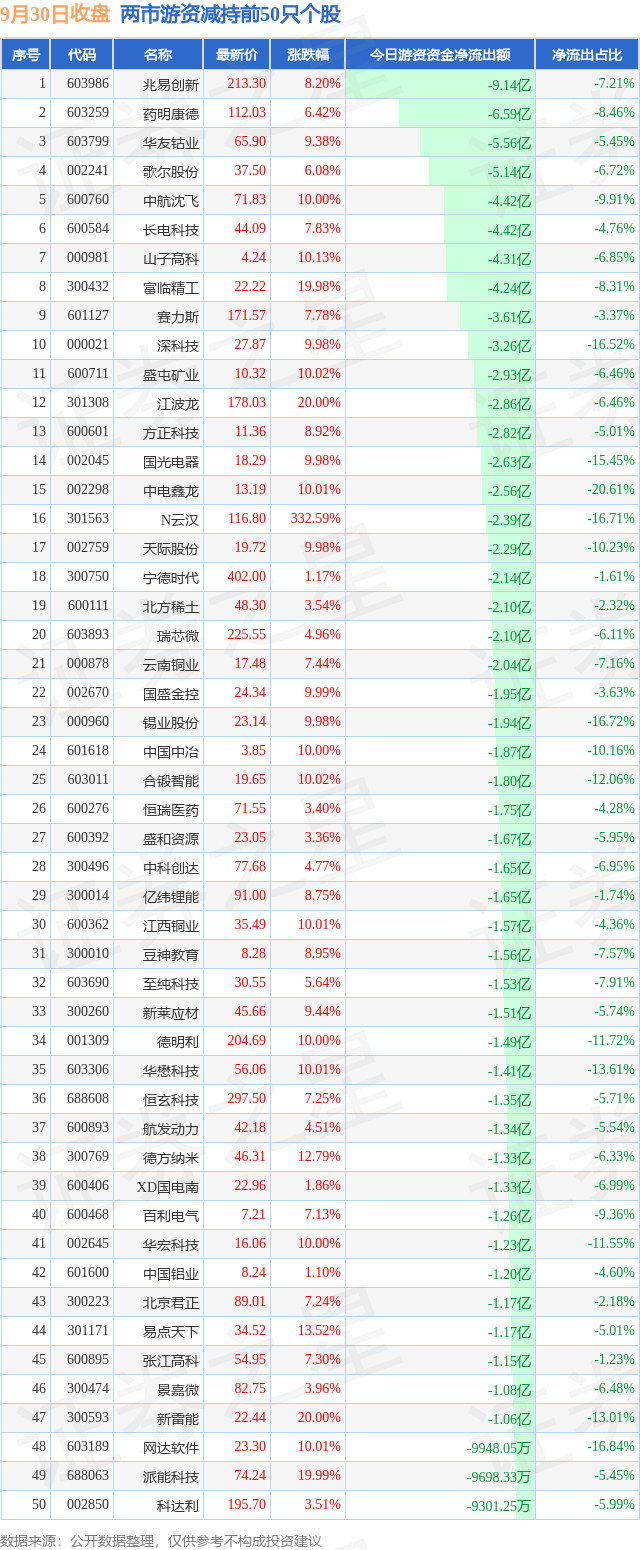Click the 序号 column header
This screenshot has height=1550, width=640.
click(x=26, y=55)
